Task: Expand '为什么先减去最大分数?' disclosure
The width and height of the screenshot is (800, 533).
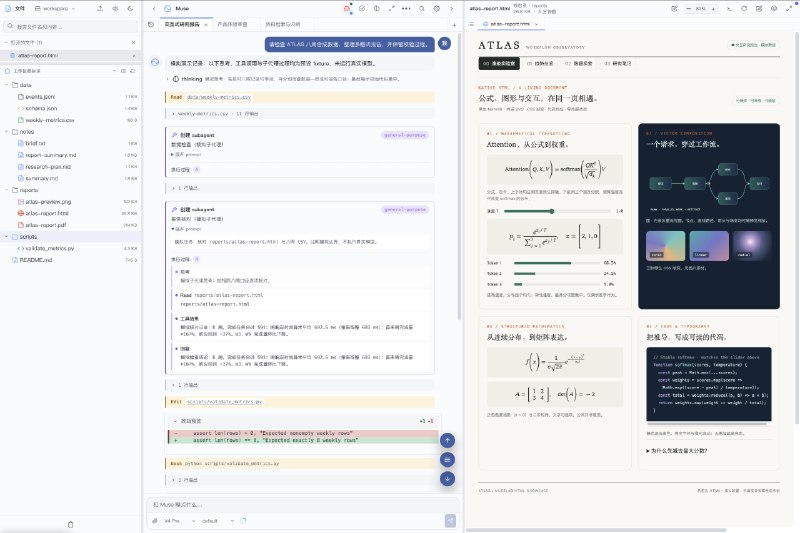Action: coord(677,451)
